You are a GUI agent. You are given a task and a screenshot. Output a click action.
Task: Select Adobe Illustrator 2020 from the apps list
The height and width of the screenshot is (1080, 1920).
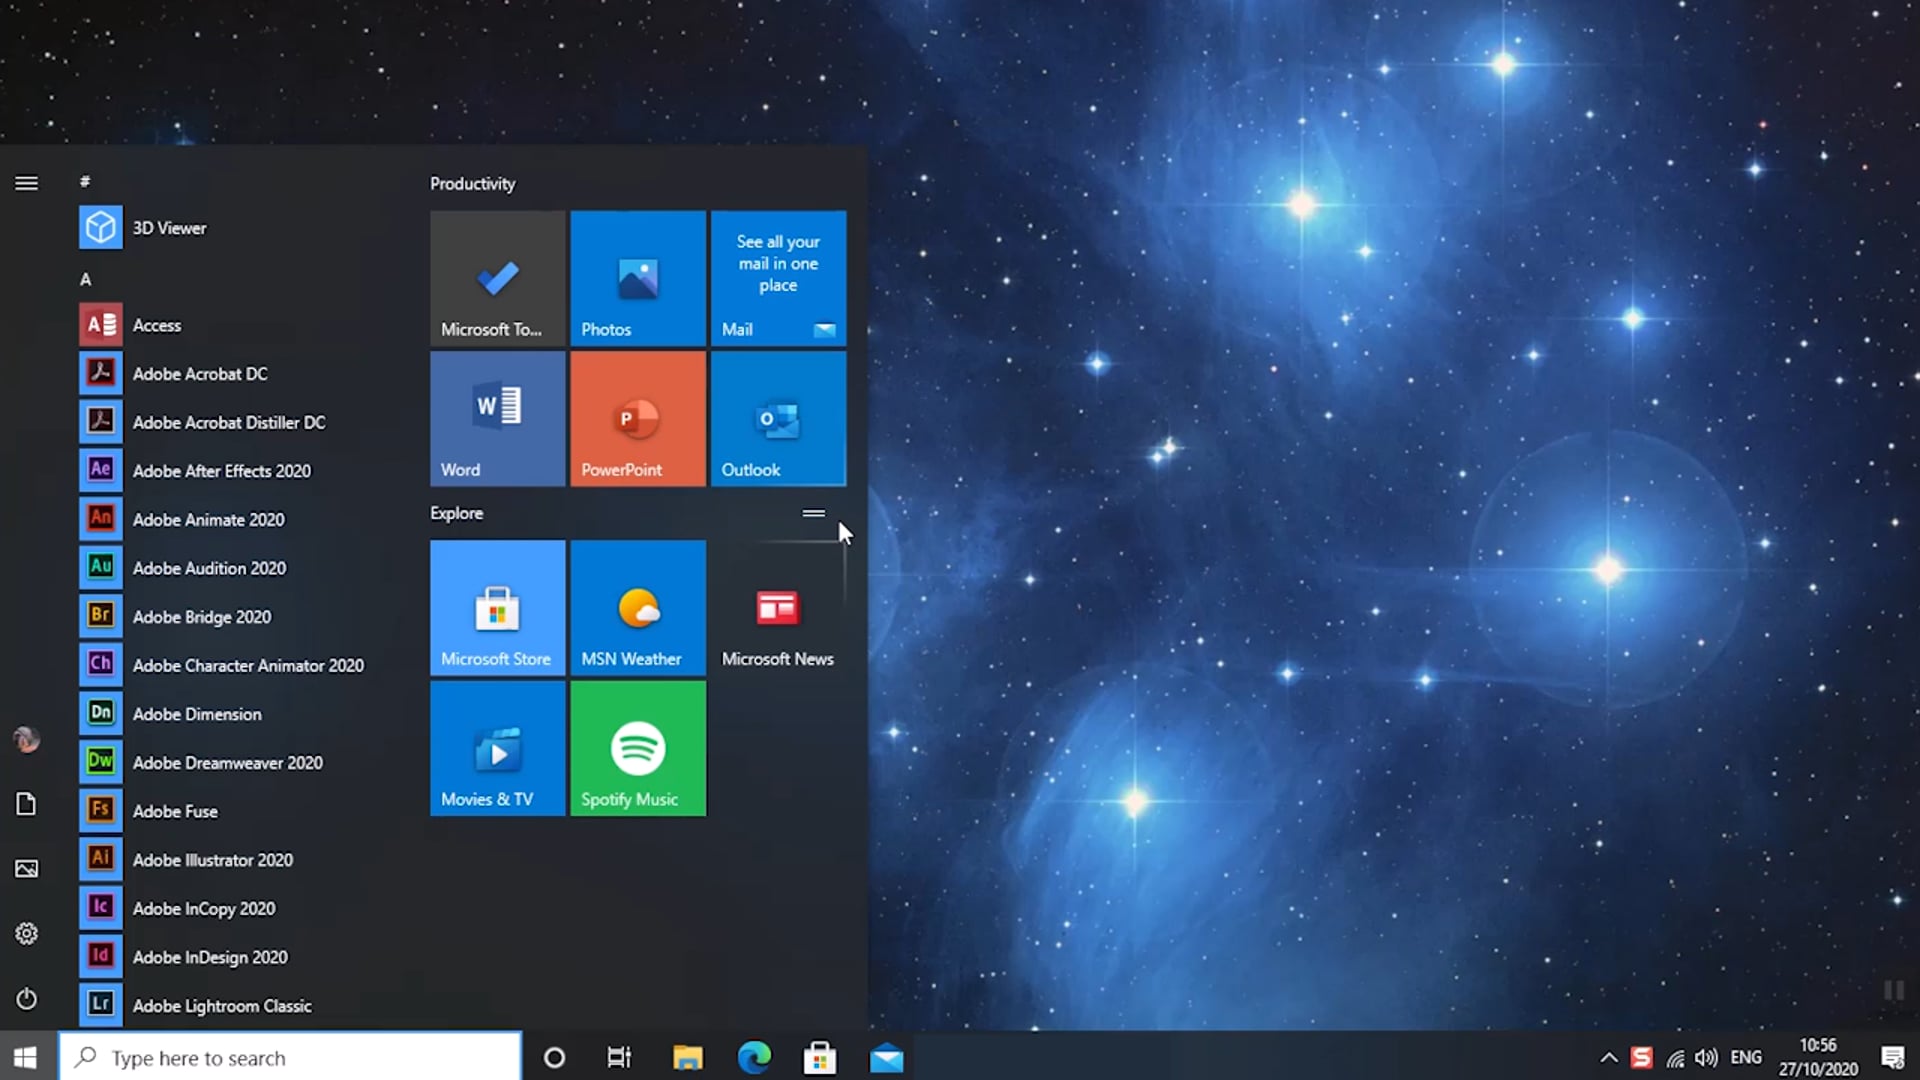tap(213, 859)
